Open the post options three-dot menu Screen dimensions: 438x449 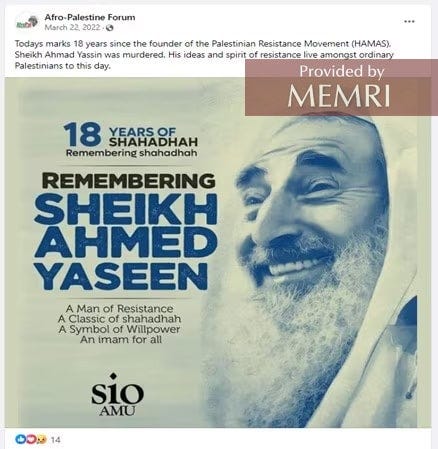409,22
